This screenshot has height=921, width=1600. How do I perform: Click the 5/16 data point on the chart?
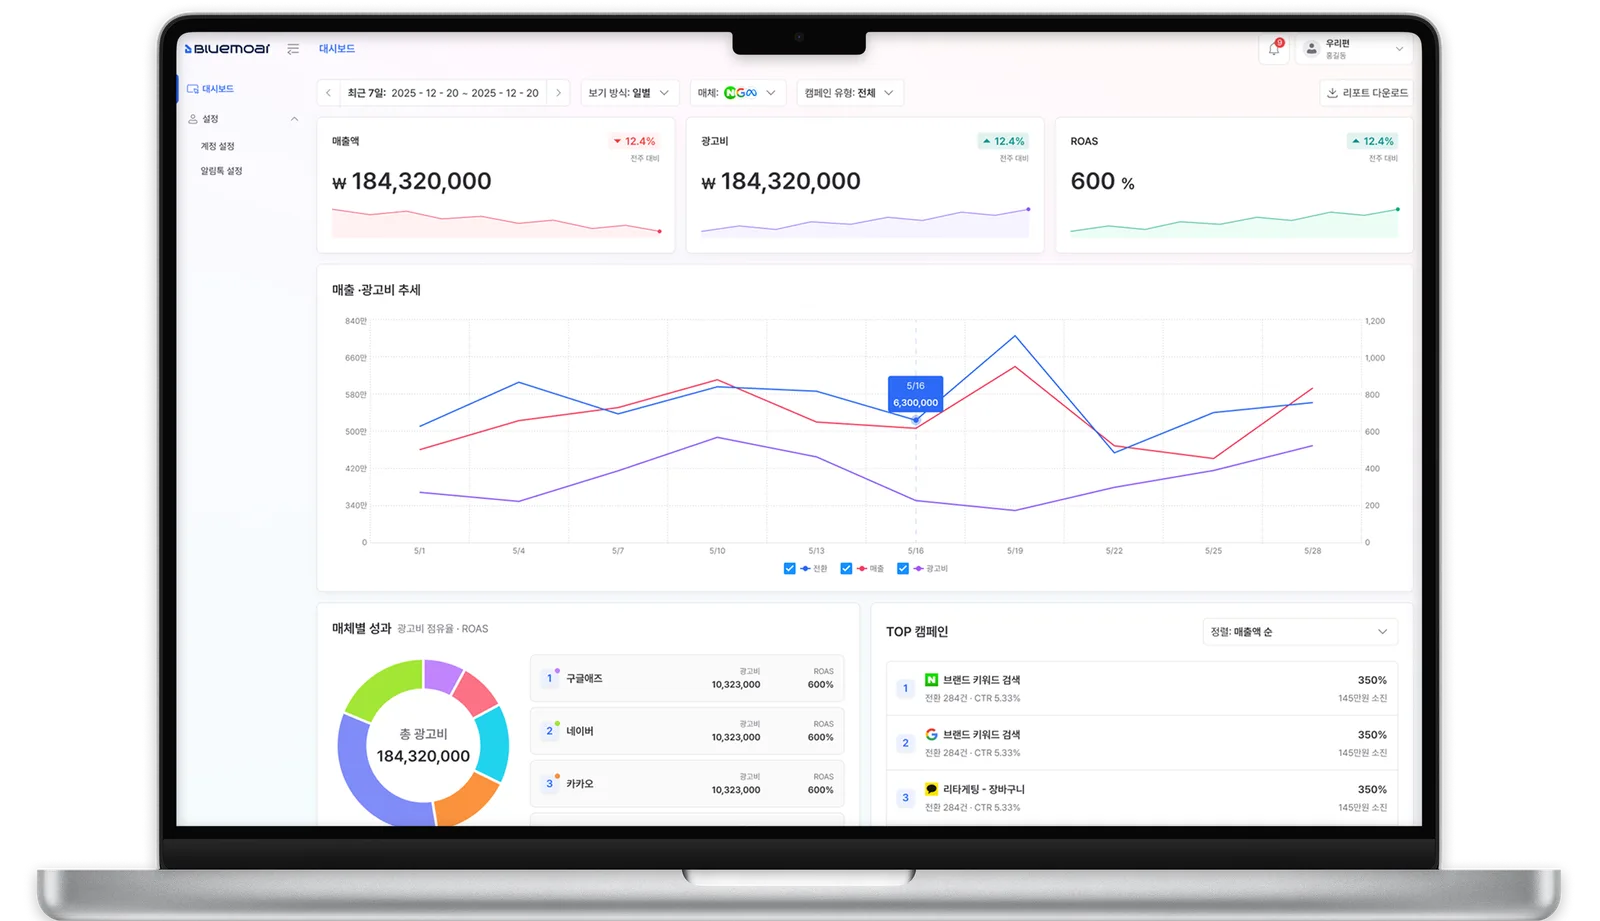[915, 420]
